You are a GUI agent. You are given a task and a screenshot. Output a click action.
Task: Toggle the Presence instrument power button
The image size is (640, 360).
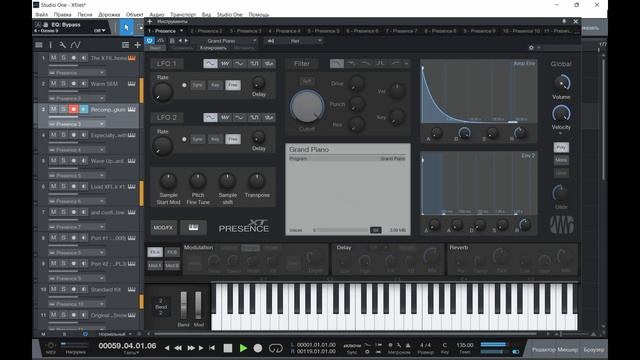(x=150, y=41)
